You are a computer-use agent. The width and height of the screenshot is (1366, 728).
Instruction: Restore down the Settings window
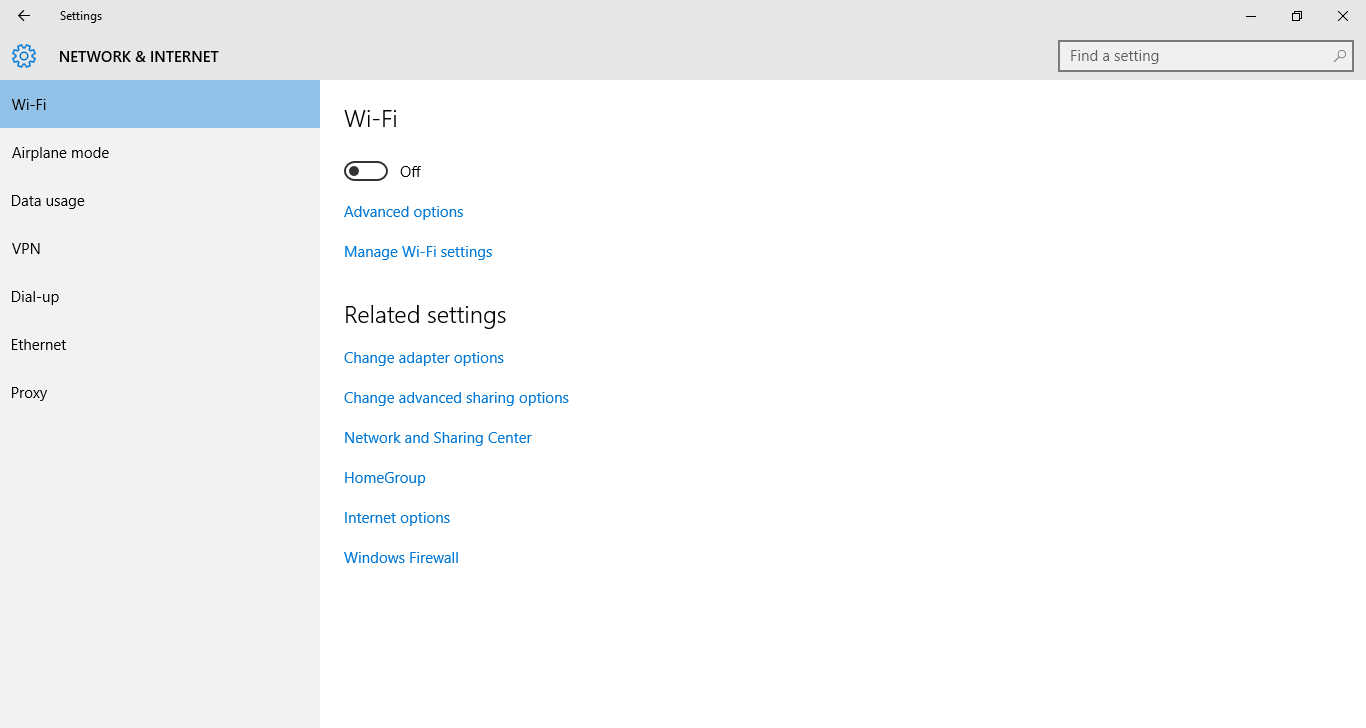click(1297, 16)
